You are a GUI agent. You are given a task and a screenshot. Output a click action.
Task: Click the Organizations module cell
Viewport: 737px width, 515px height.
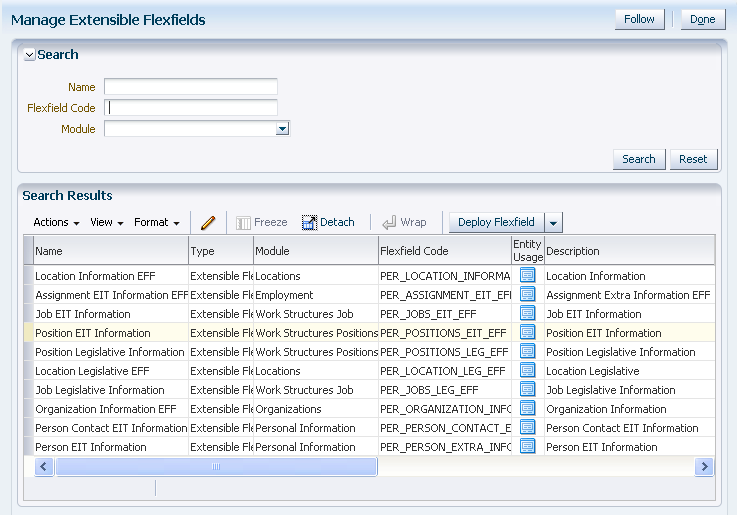pyautogui.click(x=316, y=409)
